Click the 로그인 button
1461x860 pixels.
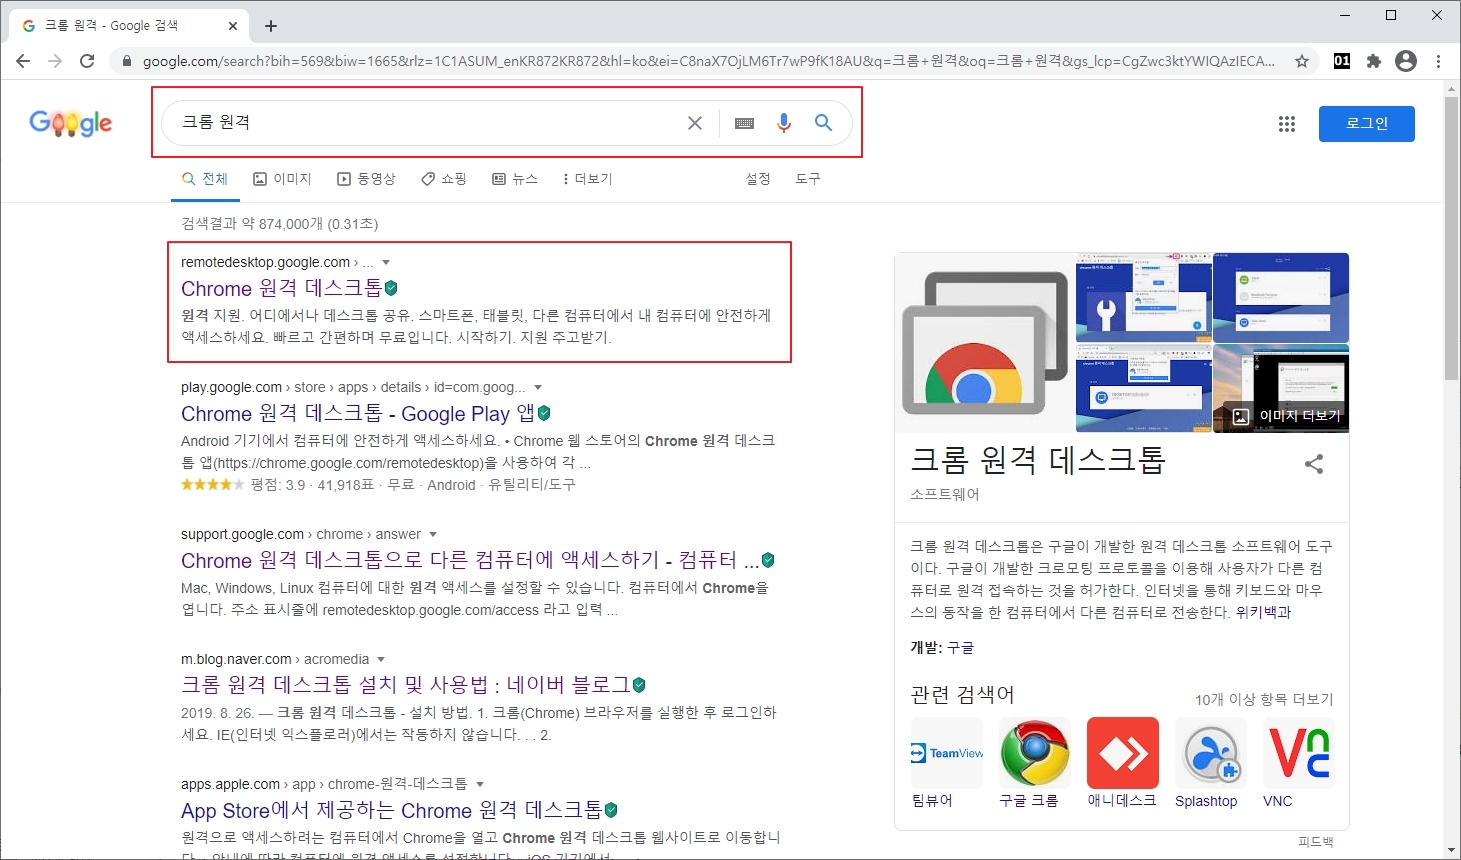pyautogui.click(x=1366, y=124)
